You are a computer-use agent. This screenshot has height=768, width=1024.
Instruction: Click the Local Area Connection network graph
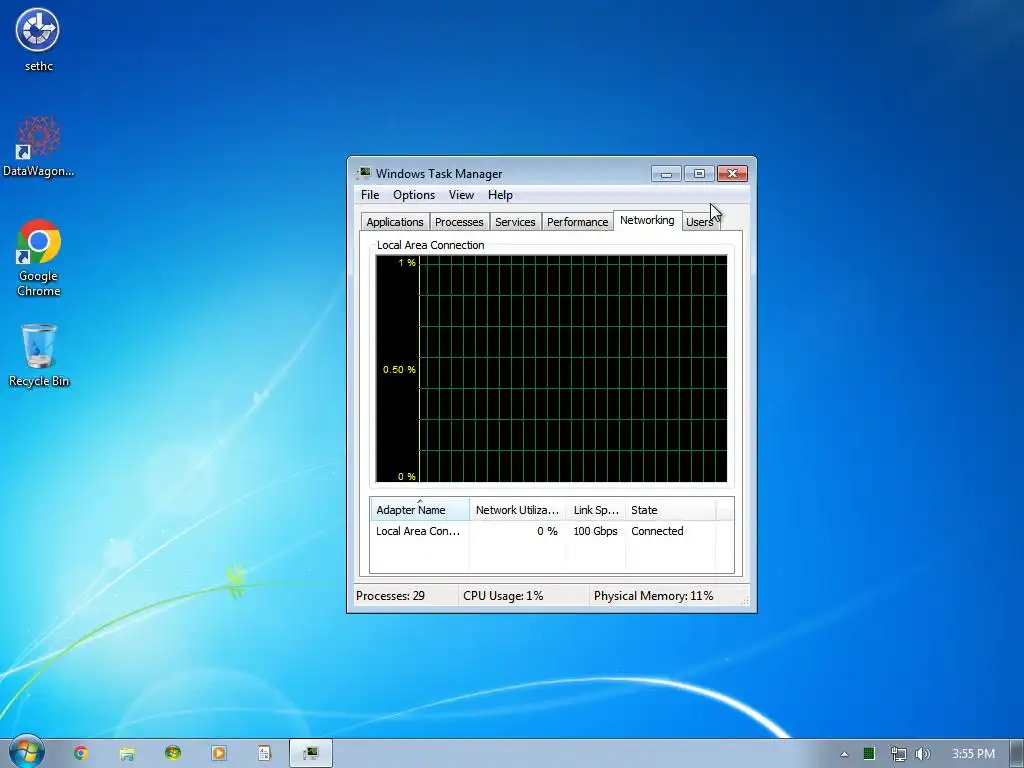pos(551,369)
